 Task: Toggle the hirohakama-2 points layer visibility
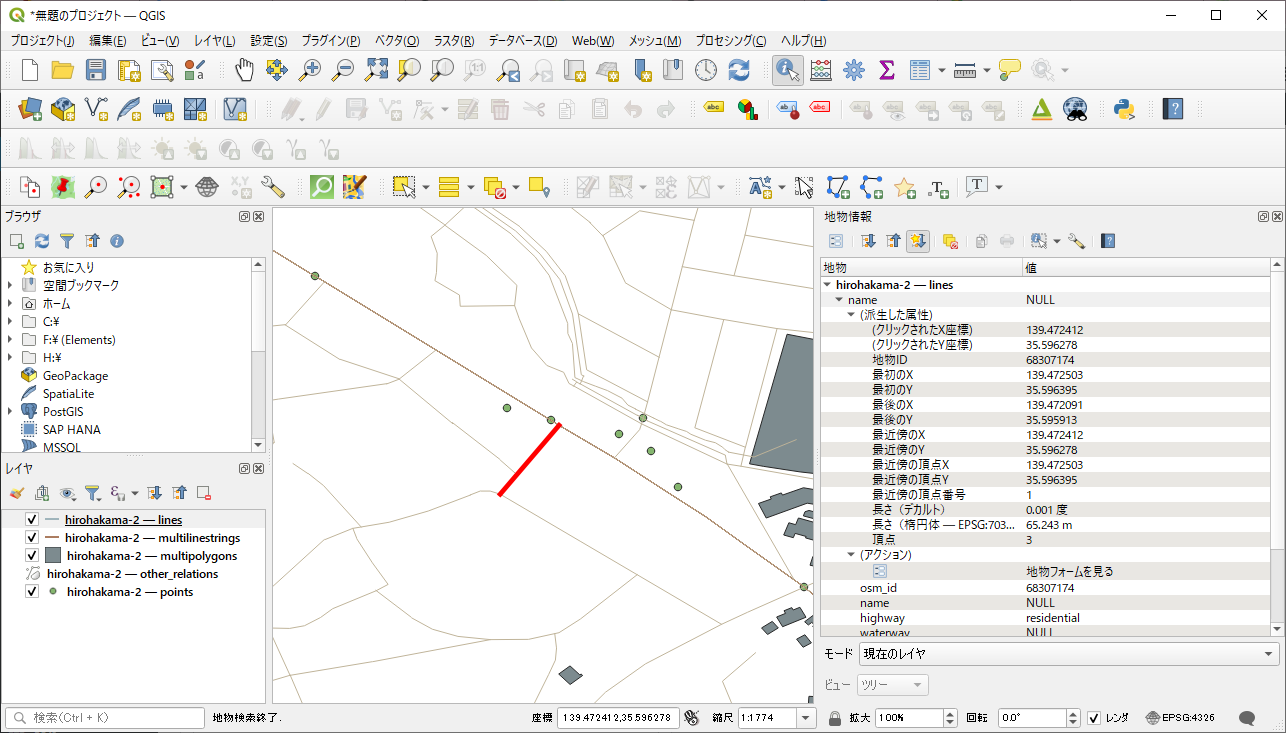[x=31, y=592]
